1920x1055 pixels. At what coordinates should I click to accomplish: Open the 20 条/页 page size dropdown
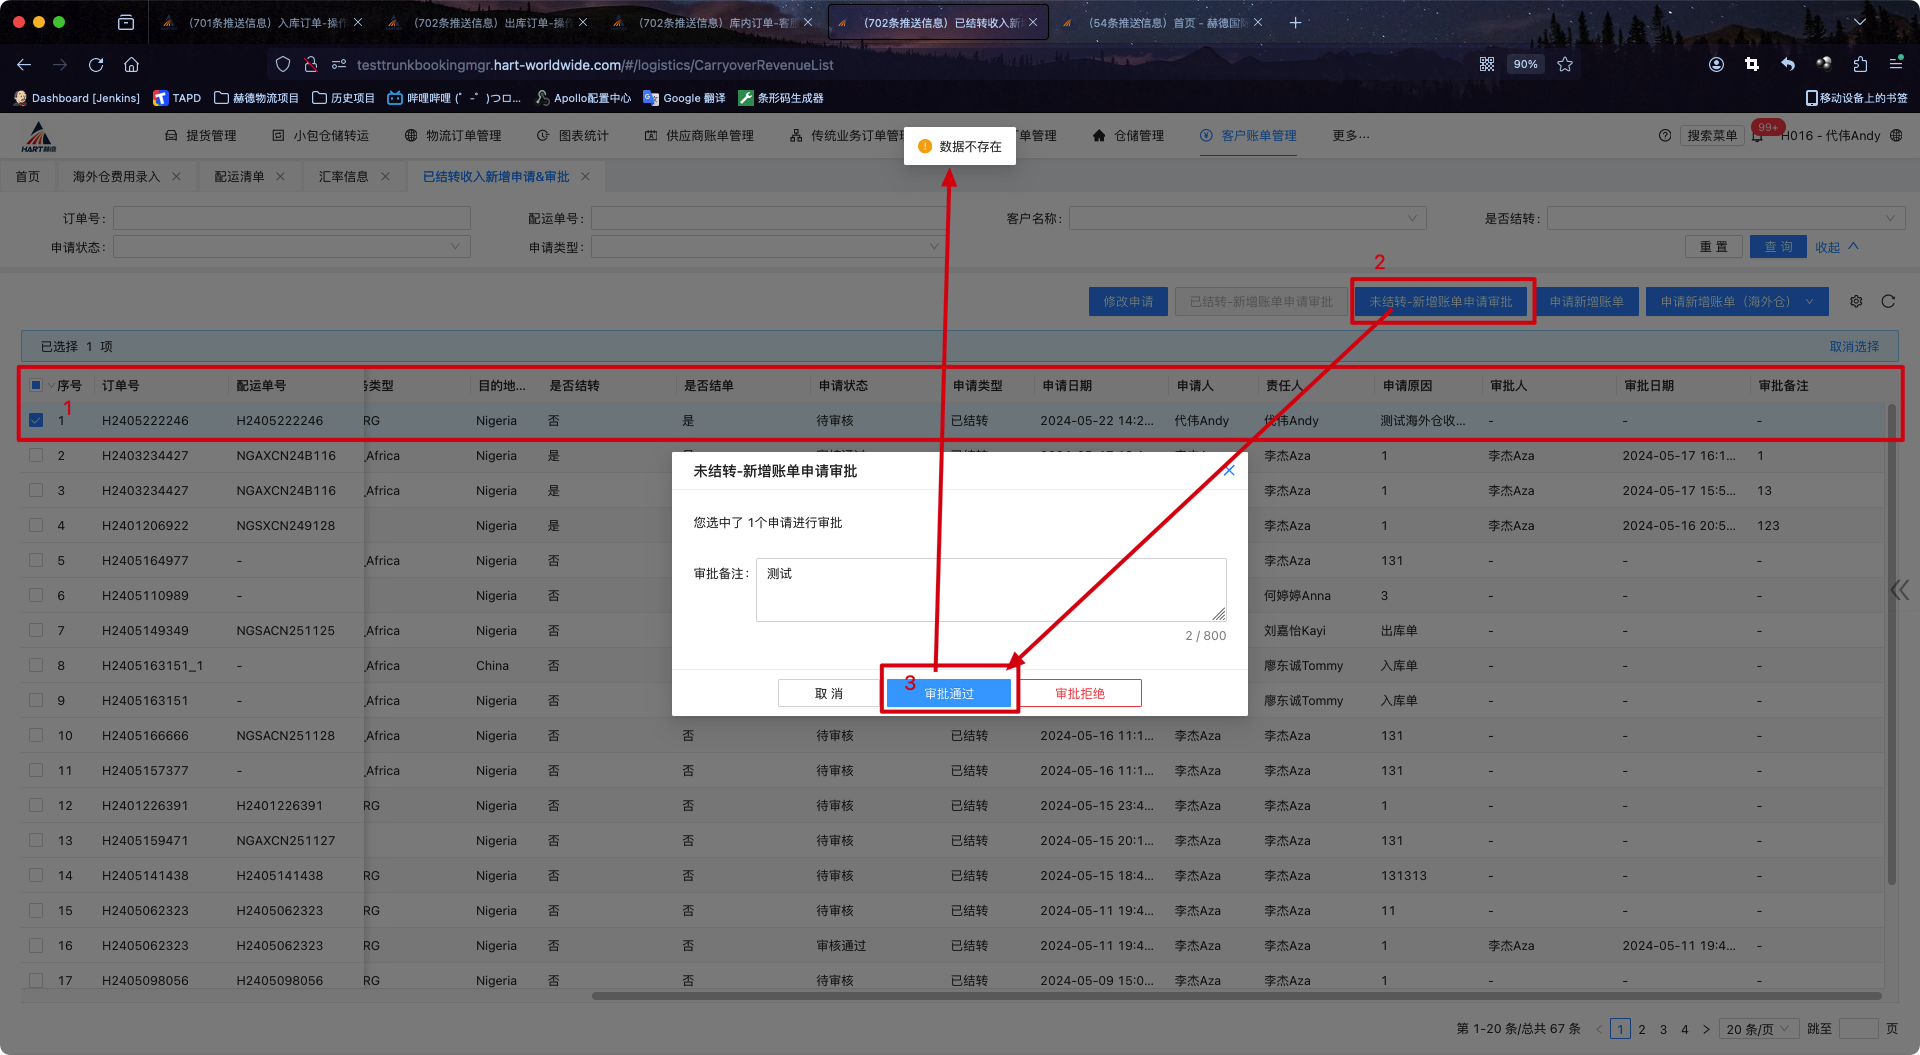click(1757, 1029)
